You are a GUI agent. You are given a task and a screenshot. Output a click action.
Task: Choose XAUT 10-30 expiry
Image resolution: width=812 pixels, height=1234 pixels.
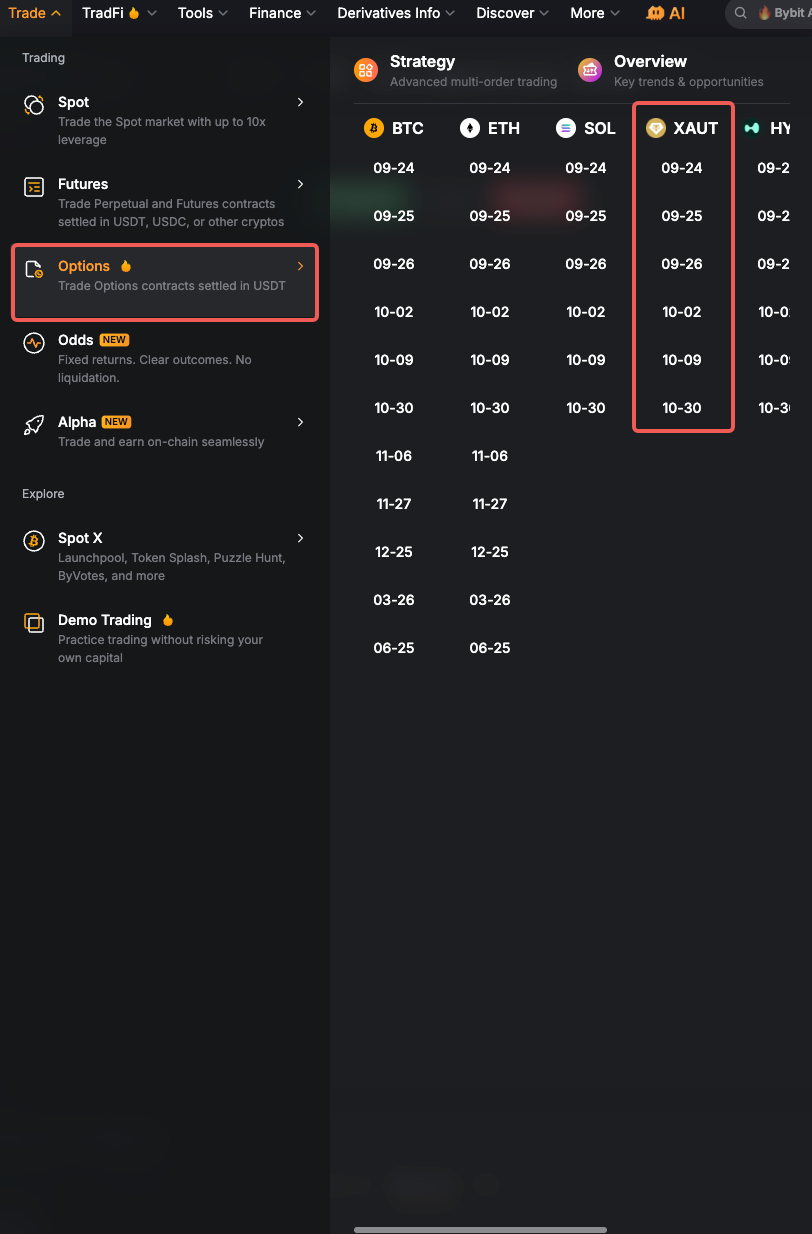click(x=682, y=408)
